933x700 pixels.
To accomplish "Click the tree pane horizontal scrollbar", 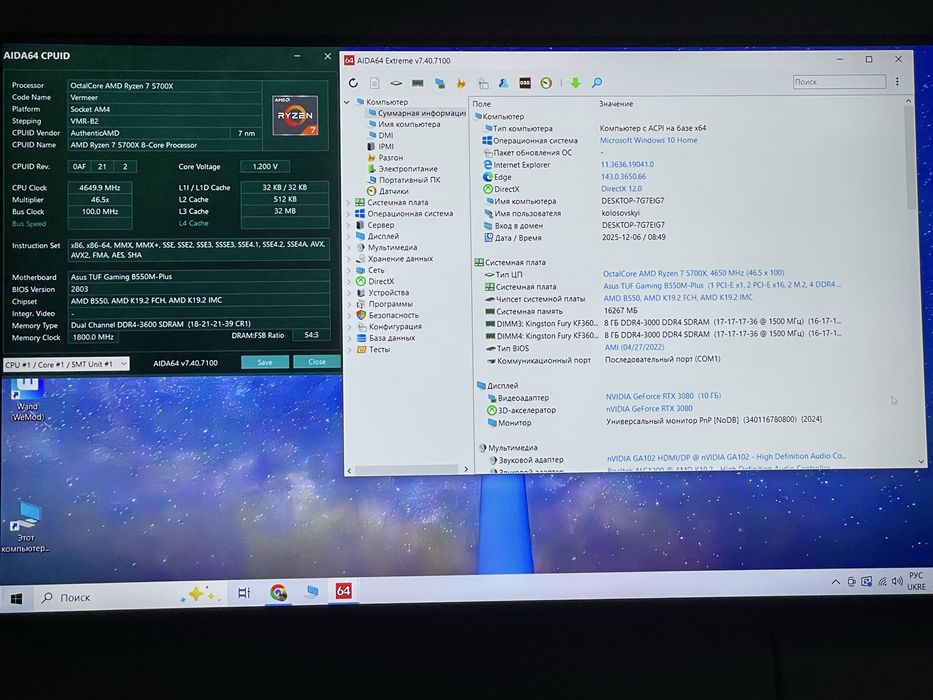I will [x=408, y=470].
